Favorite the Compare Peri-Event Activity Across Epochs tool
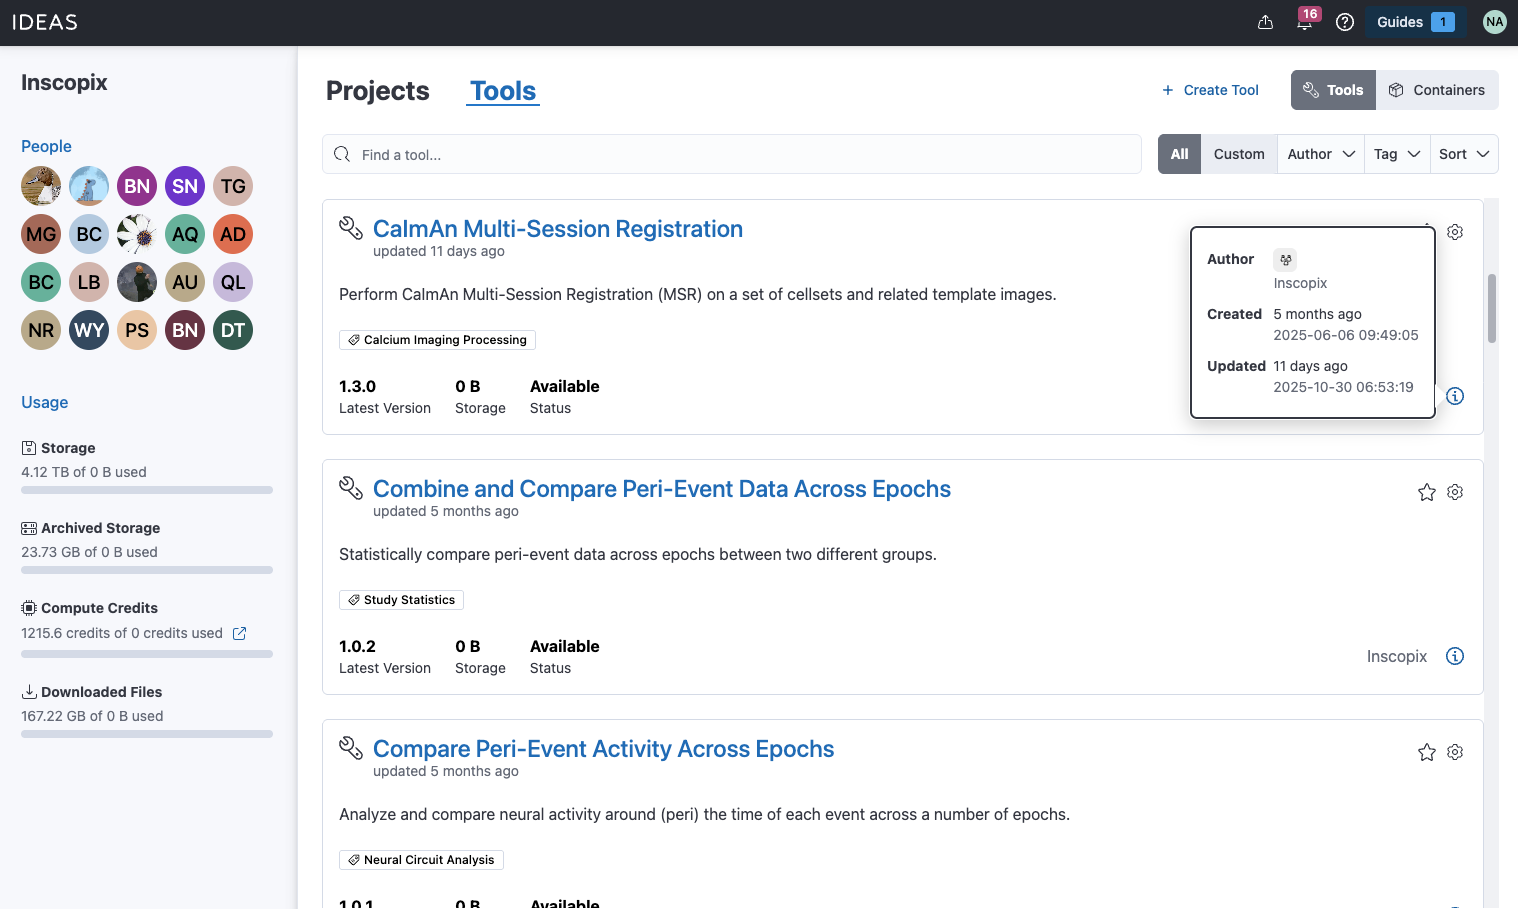Screen dimensions: 1518x909 point(1427,752)
